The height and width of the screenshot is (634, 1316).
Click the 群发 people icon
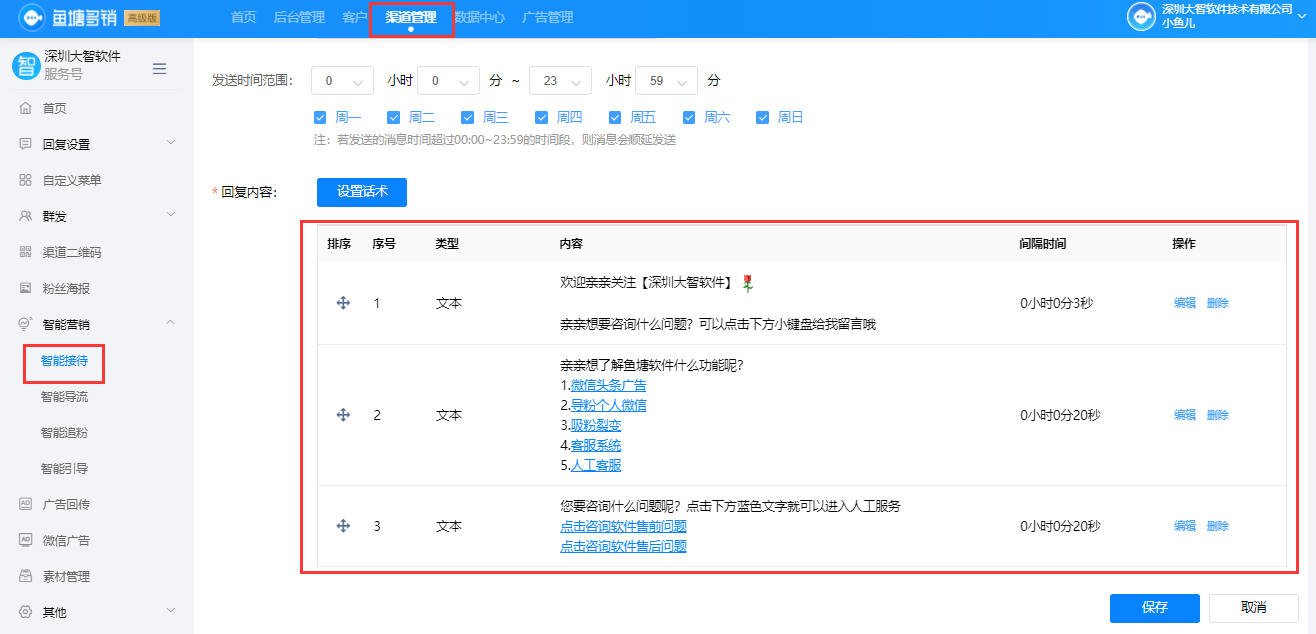[x=25, y=216]
